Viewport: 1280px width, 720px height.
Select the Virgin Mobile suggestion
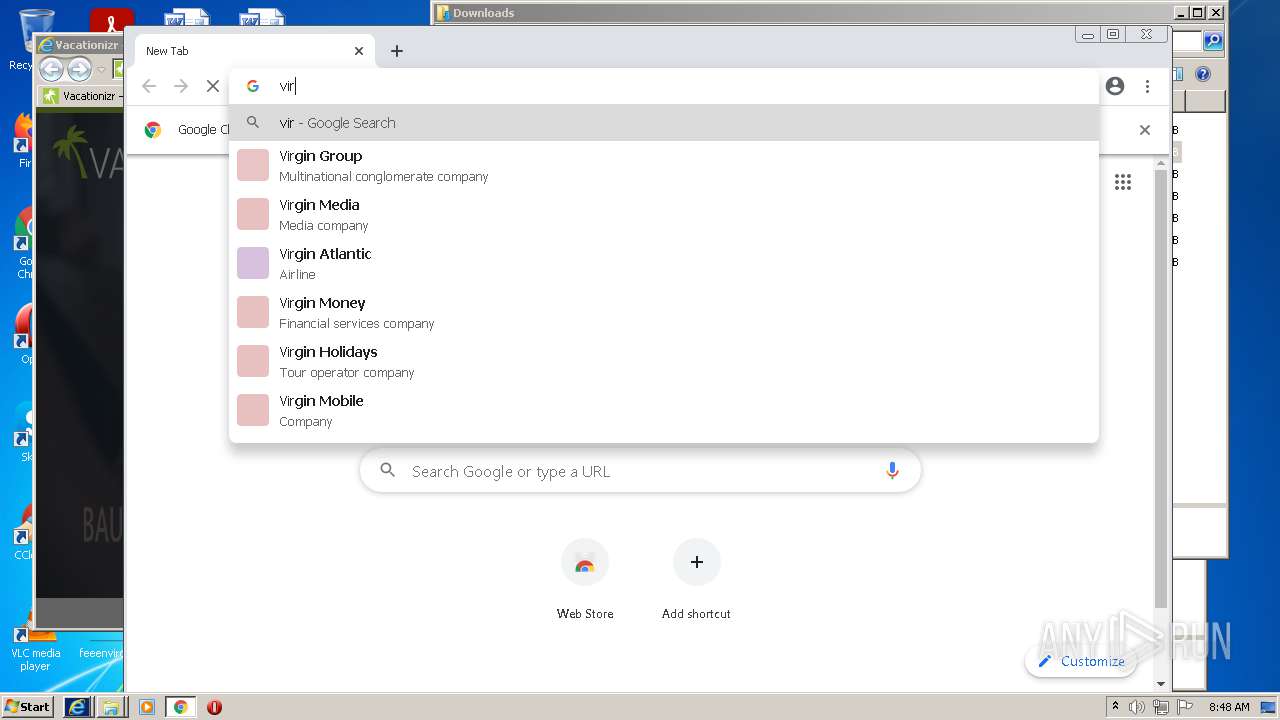click(664, 410)
